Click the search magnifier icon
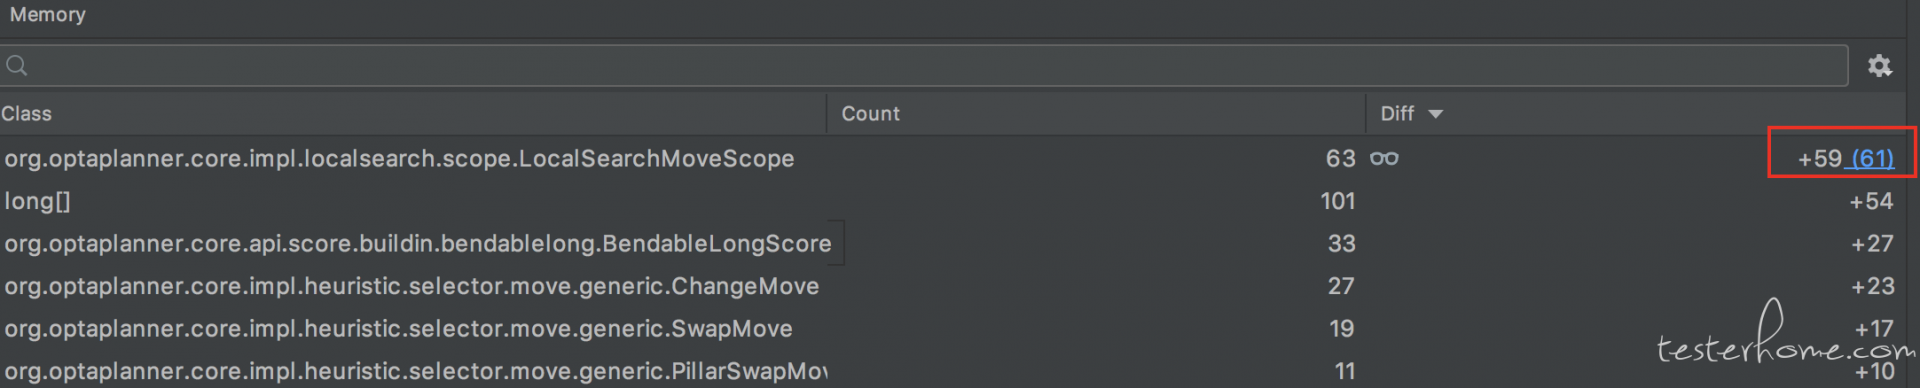 pos(17,66)
